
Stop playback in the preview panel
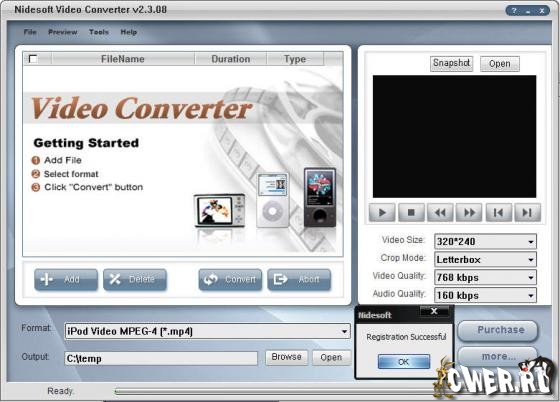pos(411,213)
